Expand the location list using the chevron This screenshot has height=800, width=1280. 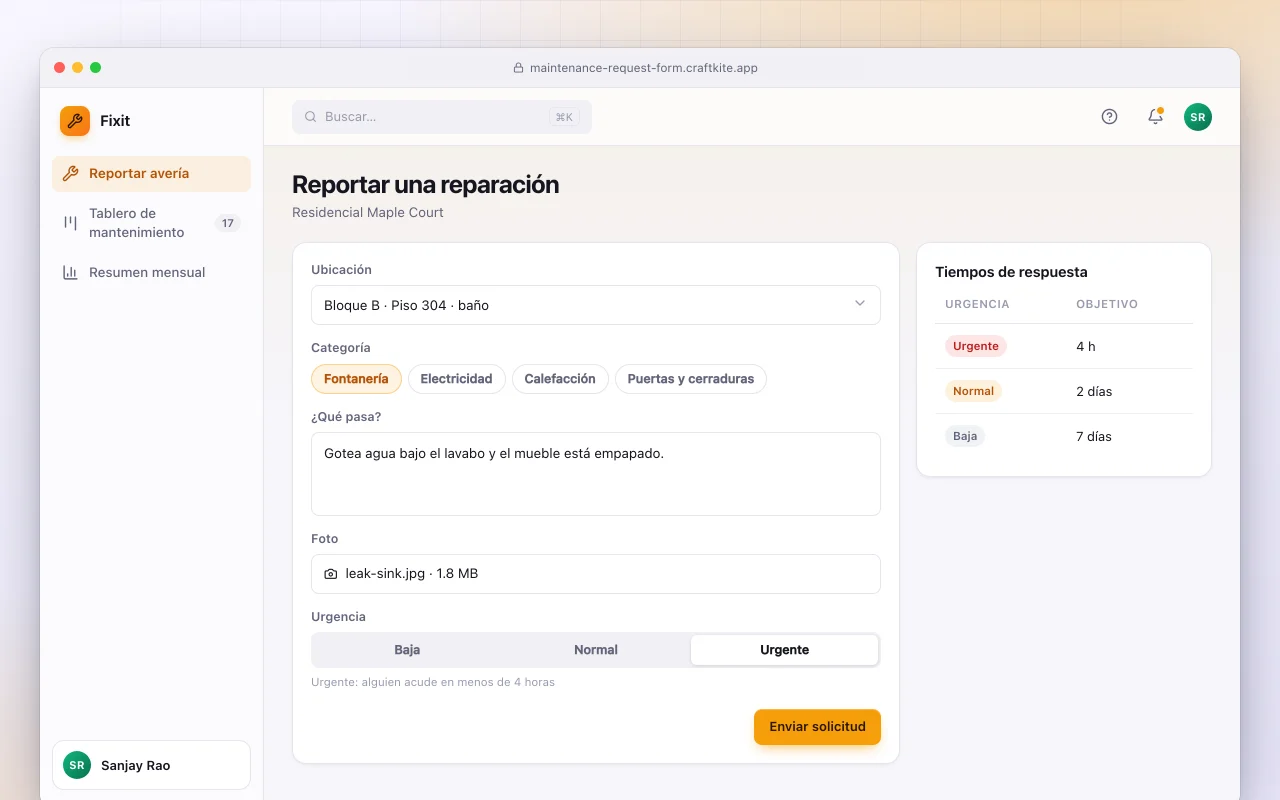point(860,304)
